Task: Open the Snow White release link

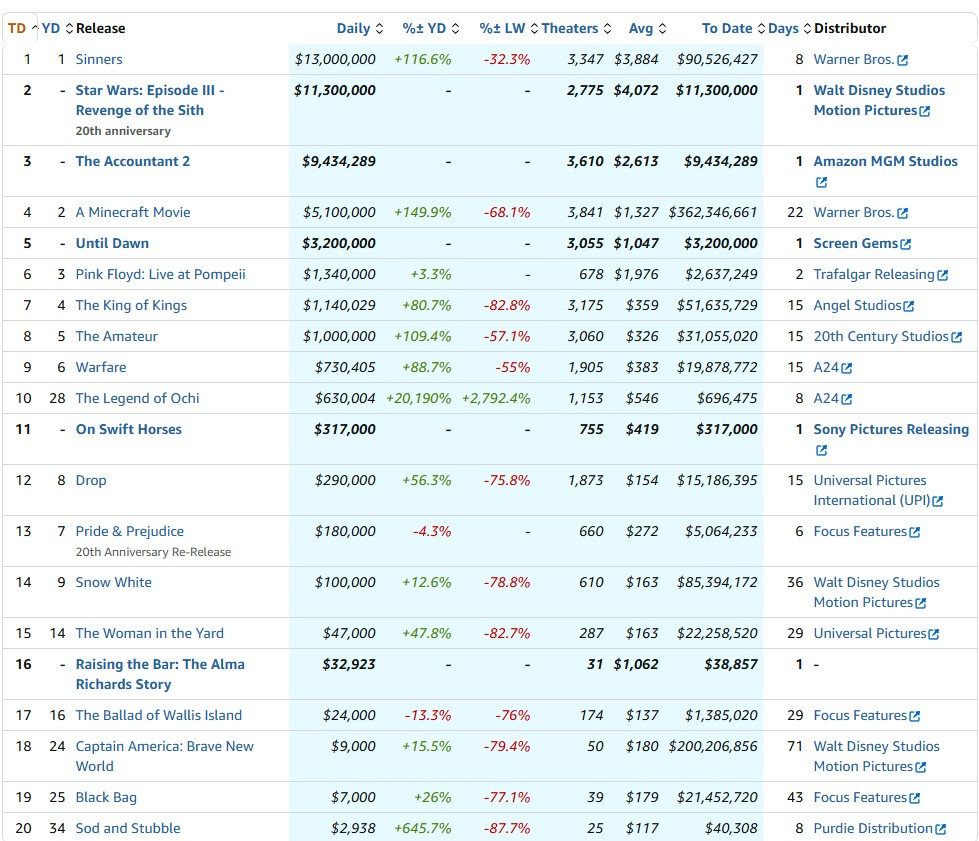Action: coord(114,583)
